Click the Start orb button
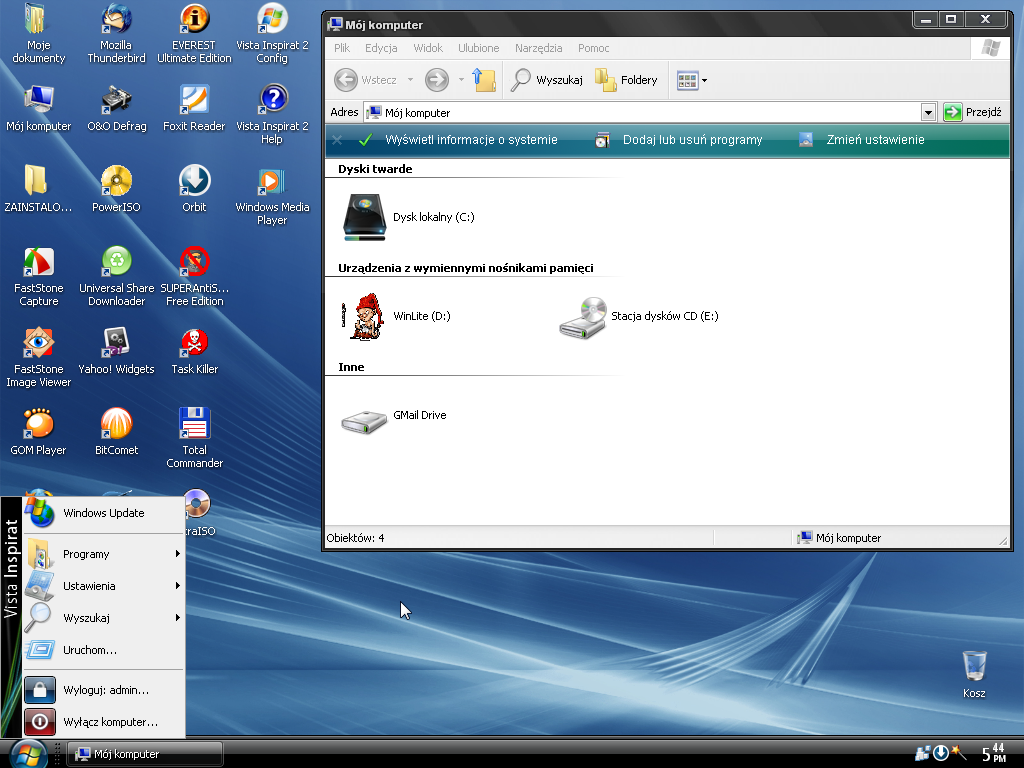This screenshot has height=768, width=1024. [x=29, y=754]
